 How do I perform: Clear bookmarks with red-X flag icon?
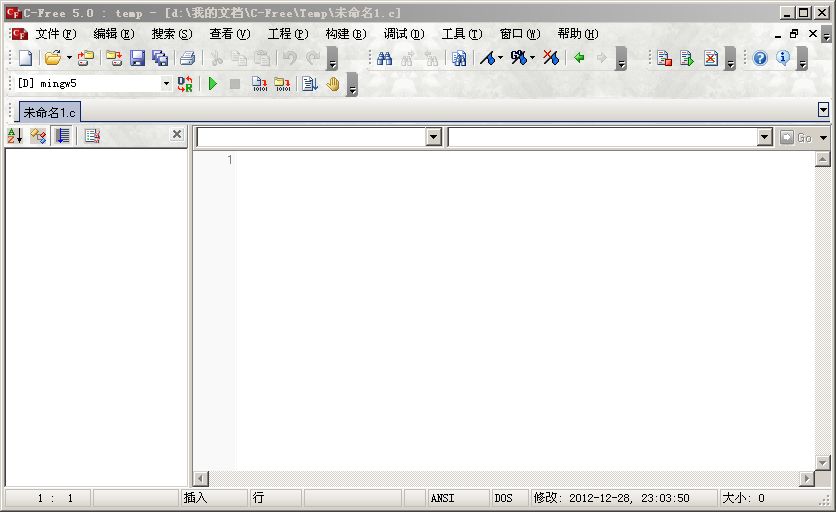pos(551,58)
